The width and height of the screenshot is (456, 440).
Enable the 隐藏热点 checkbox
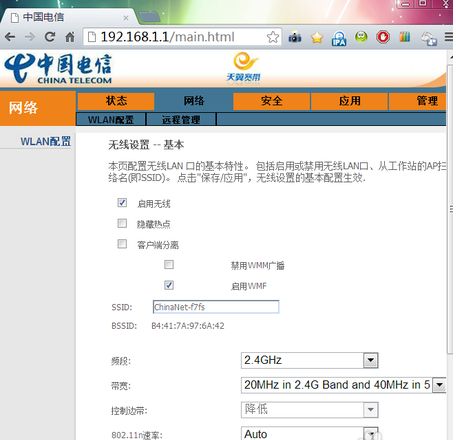[122, 223]
